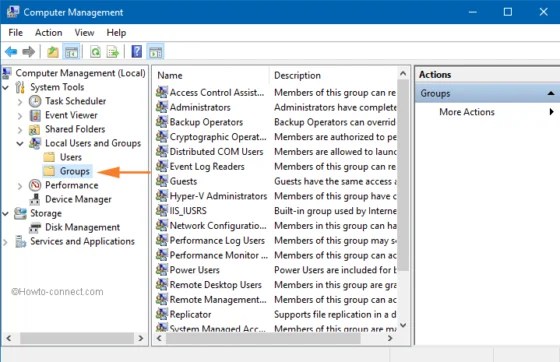Click the tree pane horizontal scrollbar thumb
The image size is (560, 362).
click(x=77, y=338)
